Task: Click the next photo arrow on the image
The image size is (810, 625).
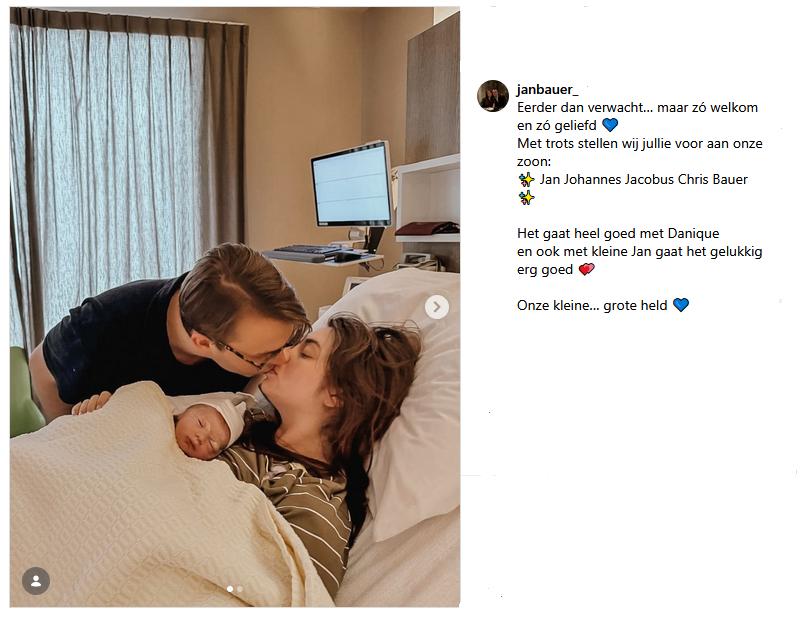Action: click(437, 307)
